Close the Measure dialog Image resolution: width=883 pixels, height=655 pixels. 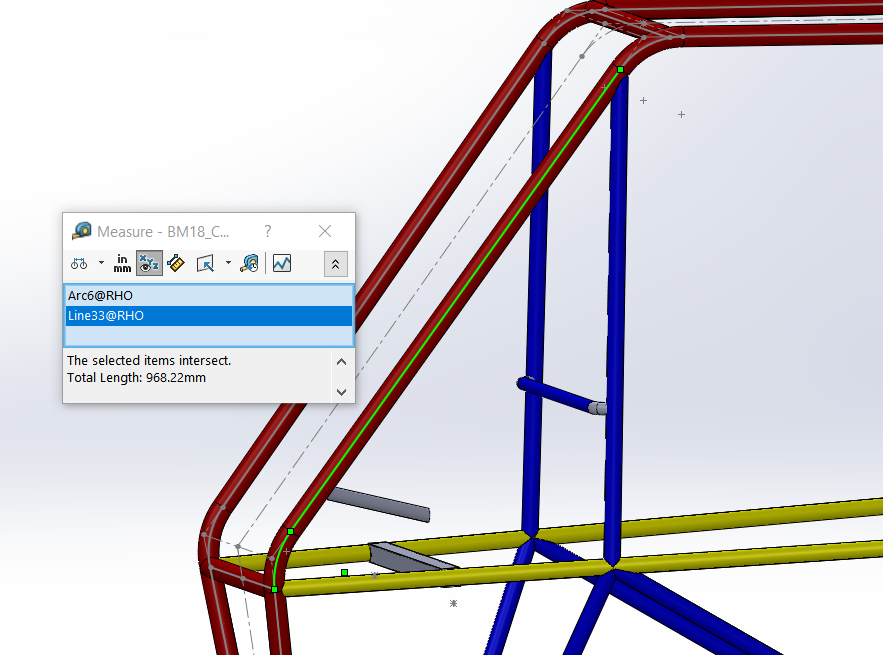(325, 231)
